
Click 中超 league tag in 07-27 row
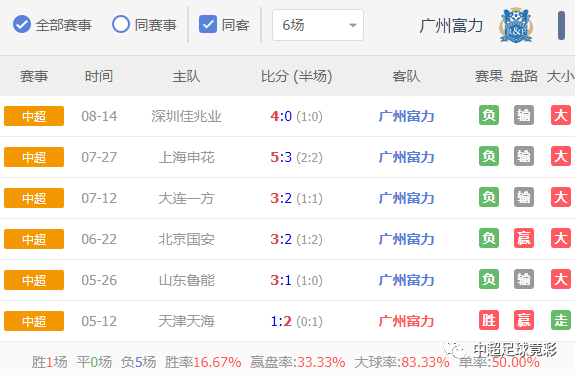coord(34,157)
